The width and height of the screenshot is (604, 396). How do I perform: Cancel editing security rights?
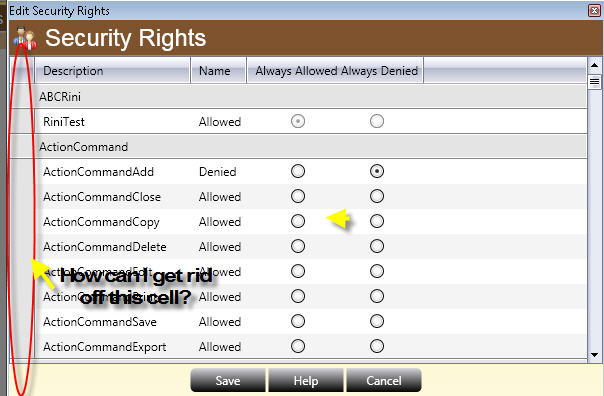384,381
